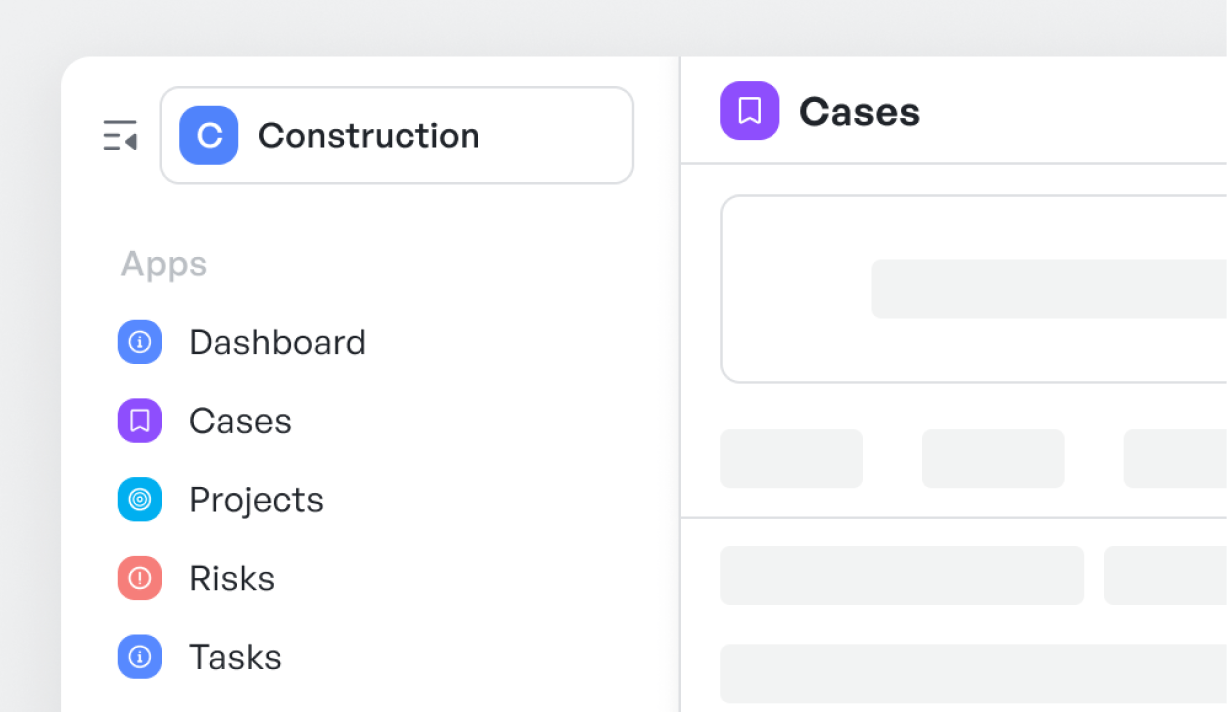
Task: Click the second filter pill placeholder
Action: pyautogui.click(x=993, y=458)
